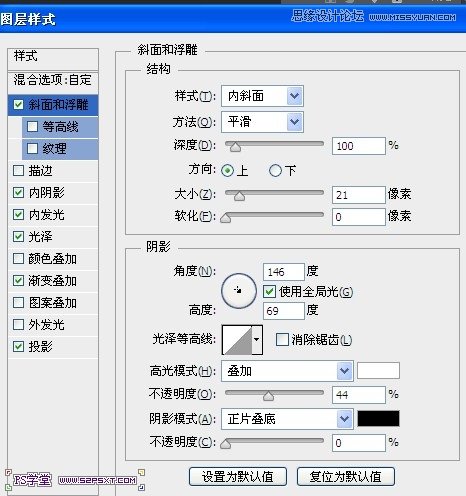Click the highlight 不透明度 slider handle
The height and width of the screenshot is (496, 466).
pos(268,396)
